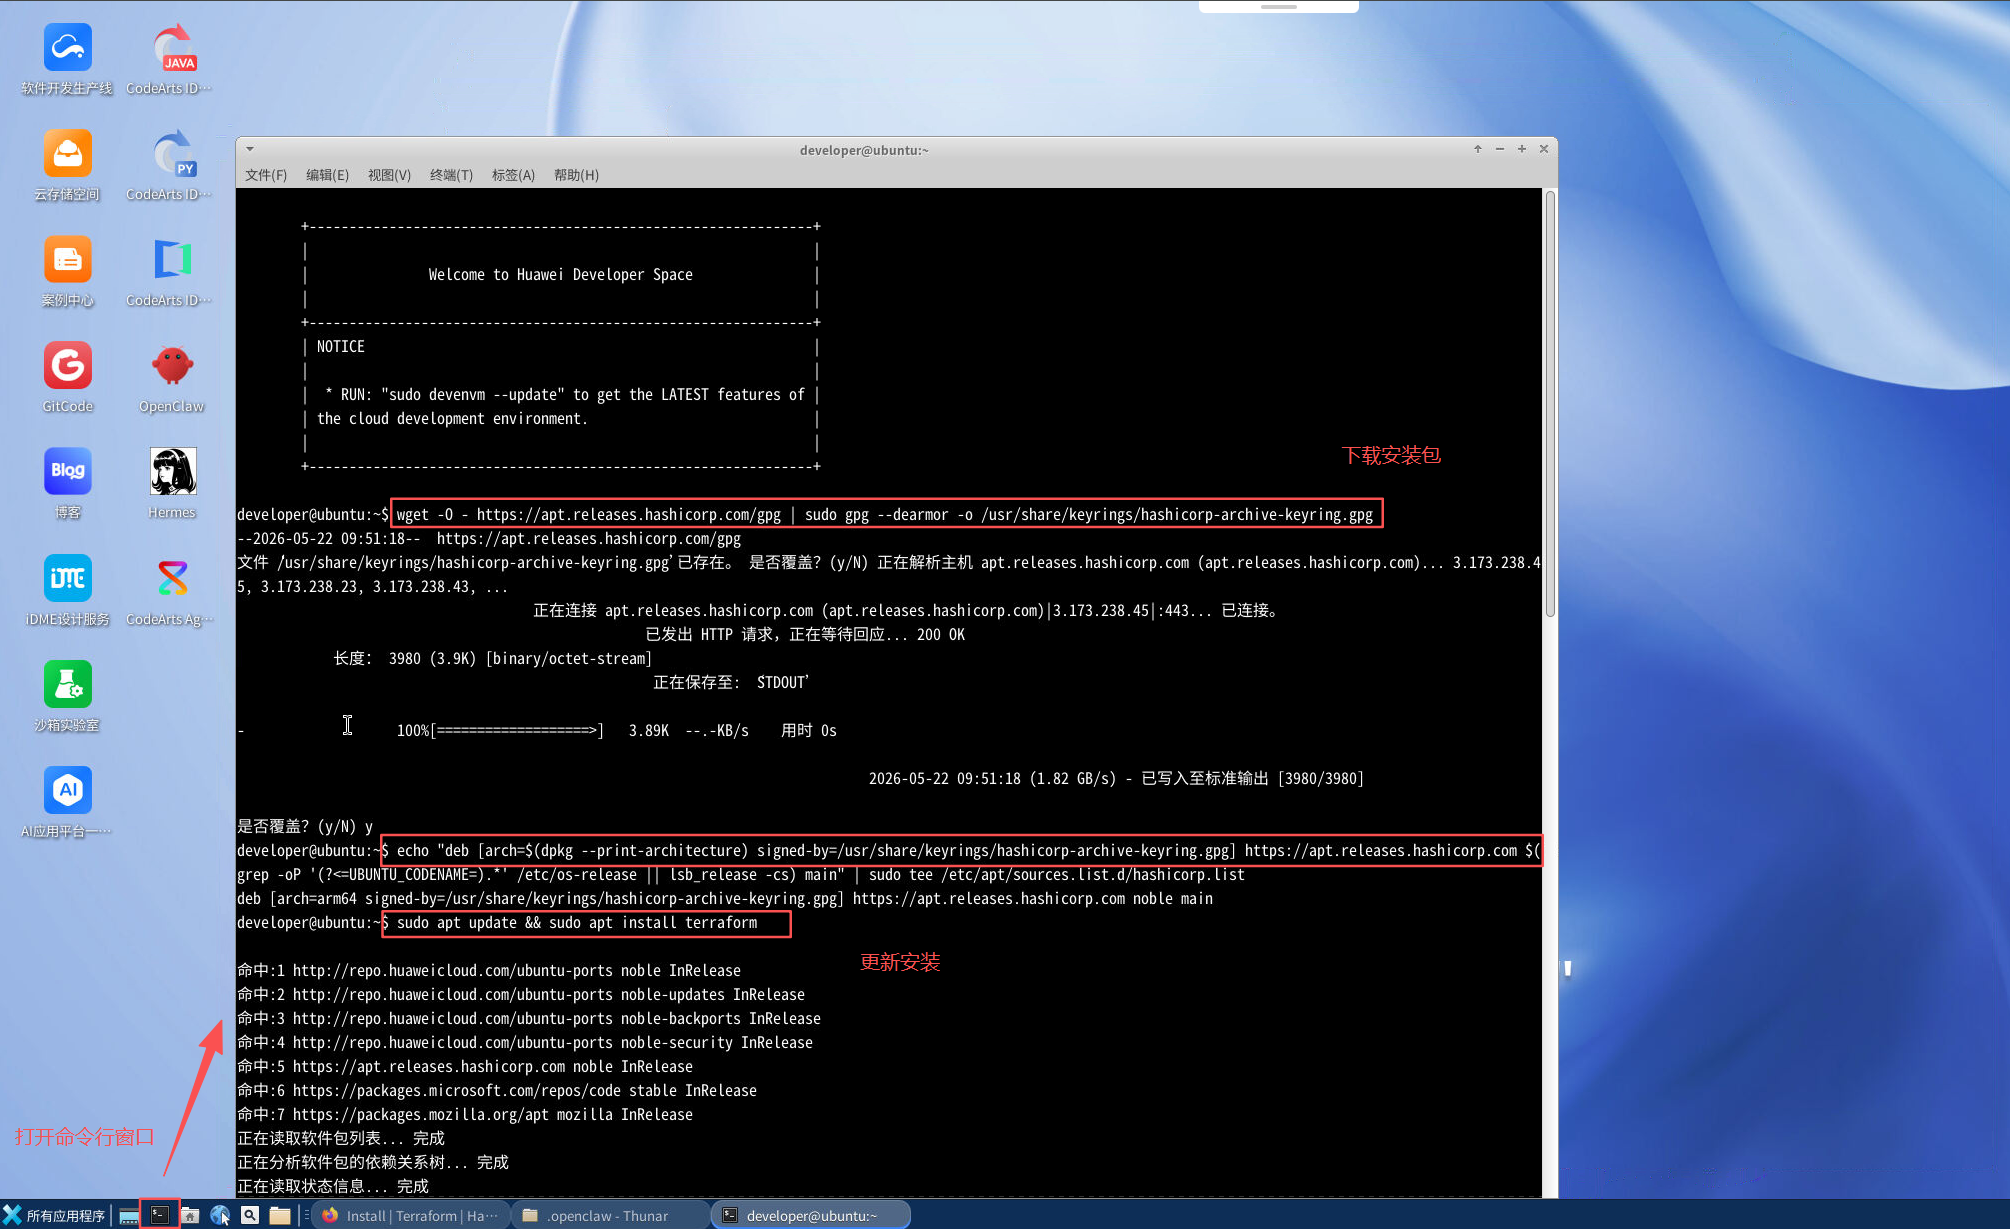Switch to the Install Terraform Firefox window
Screen dimensions: 2010x1229
click(411, 1215)
